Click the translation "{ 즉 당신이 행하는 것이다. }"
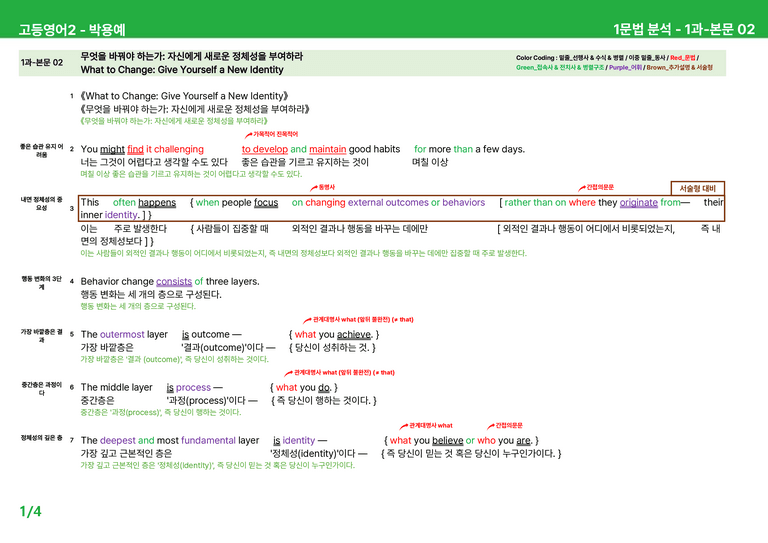The width and height of the screenshot is (768, 543). tap(324, 401)
